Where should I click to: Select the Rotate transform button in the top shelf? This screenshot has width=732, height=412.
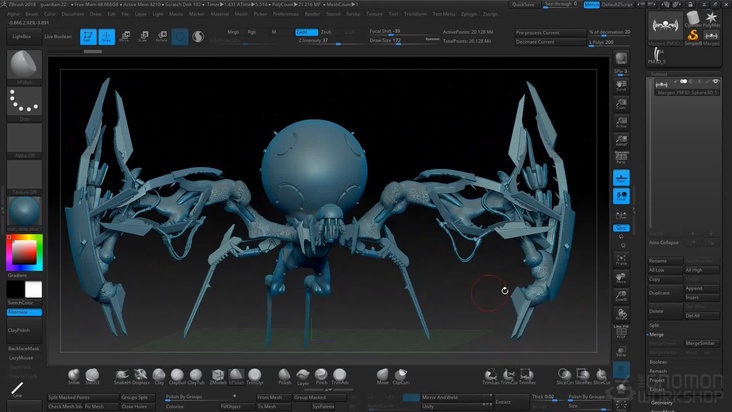(x=162, y=36)
